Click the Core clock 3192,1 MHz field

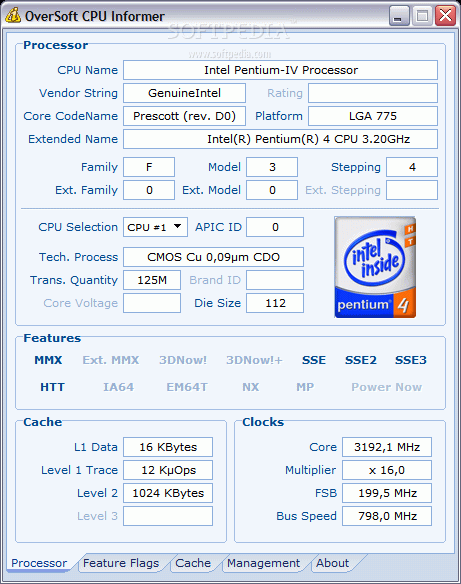click(x=387, y=447)
